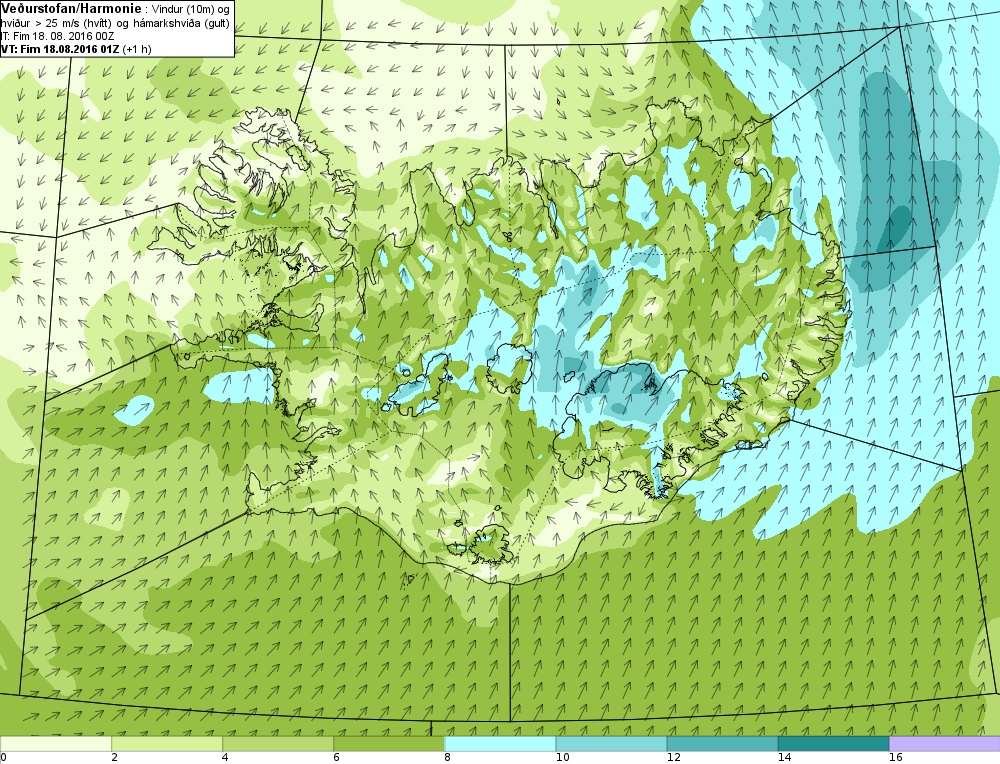1000x764 pixels.
Task: Click the pale teal 10–12 m/s legend swatch
Action: 611,744
